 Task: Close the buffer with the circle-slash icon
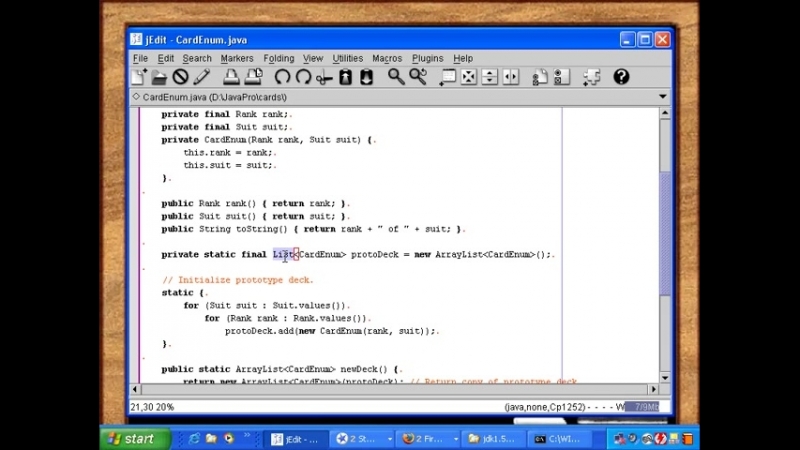(180, 77)
